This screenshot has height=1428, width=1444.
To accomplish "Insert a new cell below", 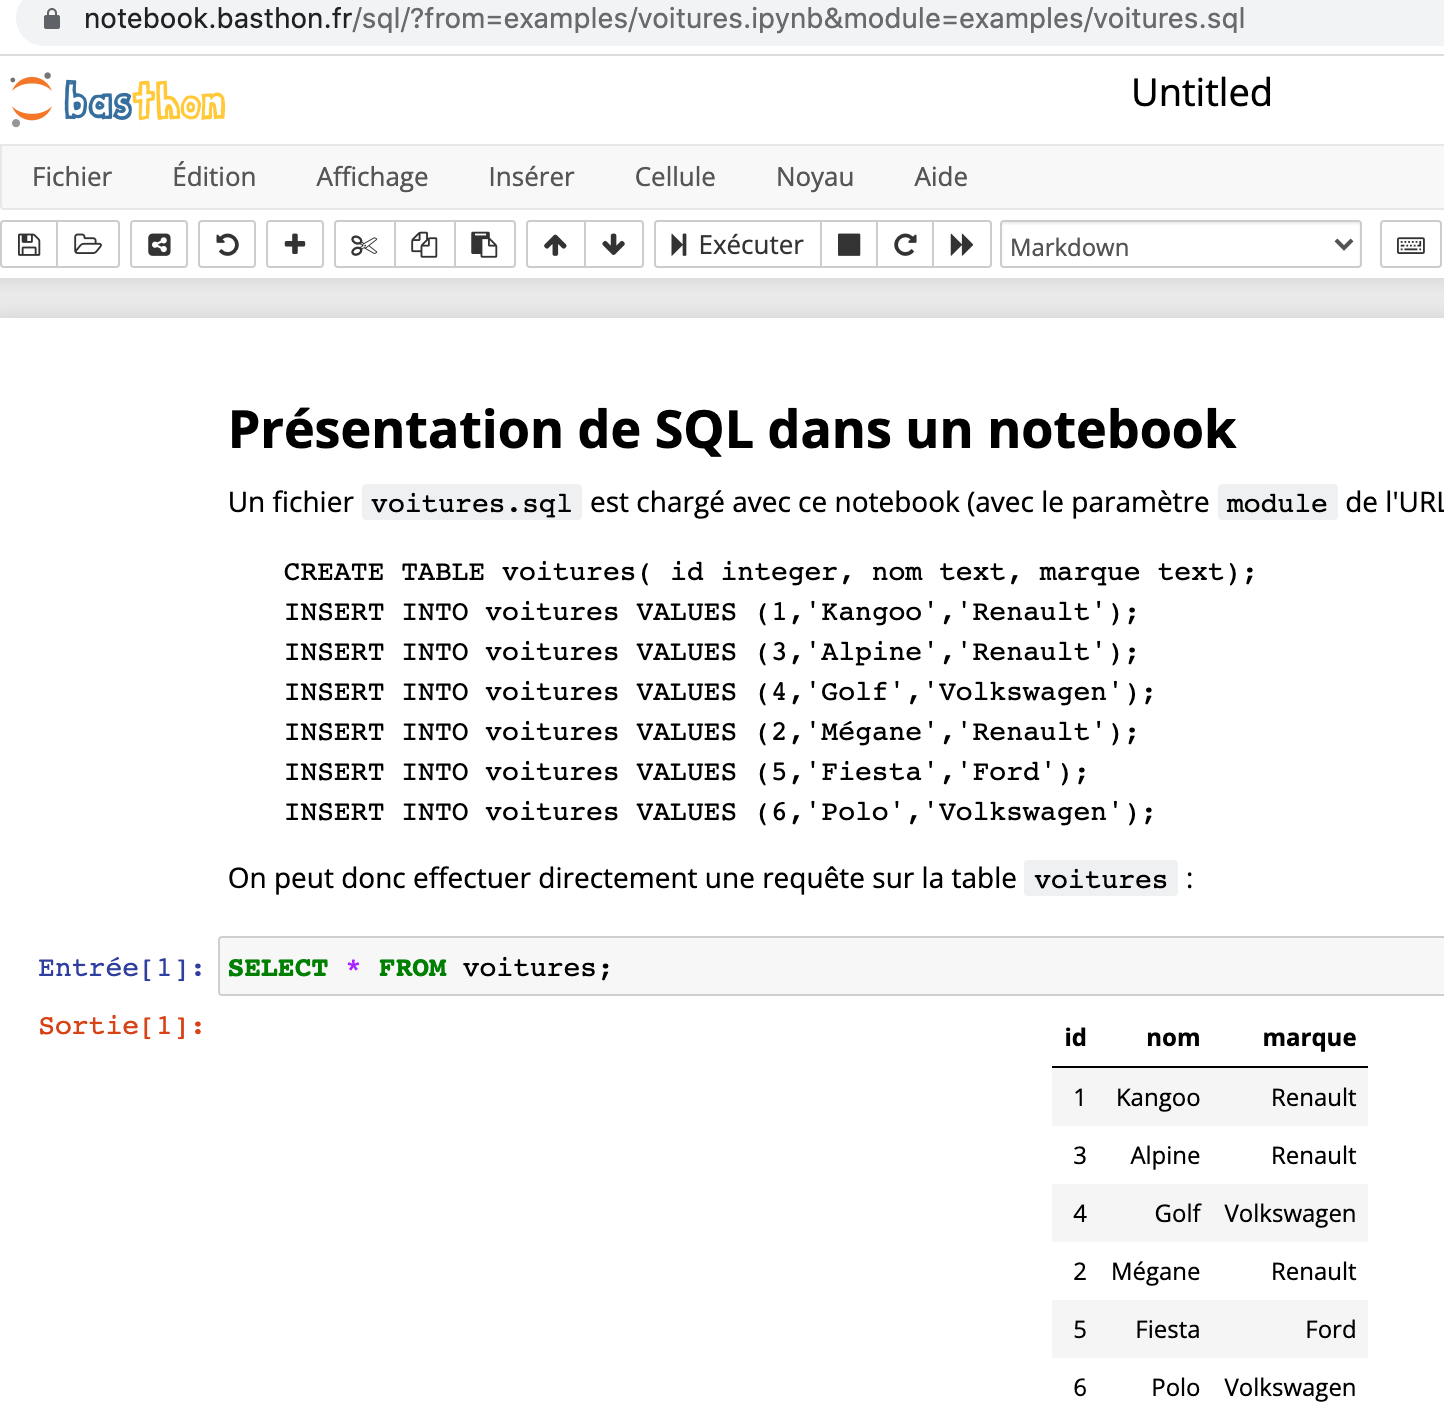I will (294, 244).
